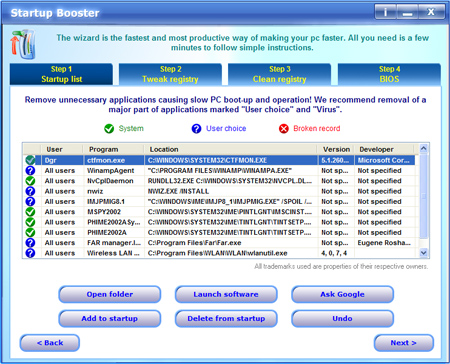Viewport: 450px width, 364px height.
Task: Open Step 2 Tweak registry tab
Action: tap(170, 74)
